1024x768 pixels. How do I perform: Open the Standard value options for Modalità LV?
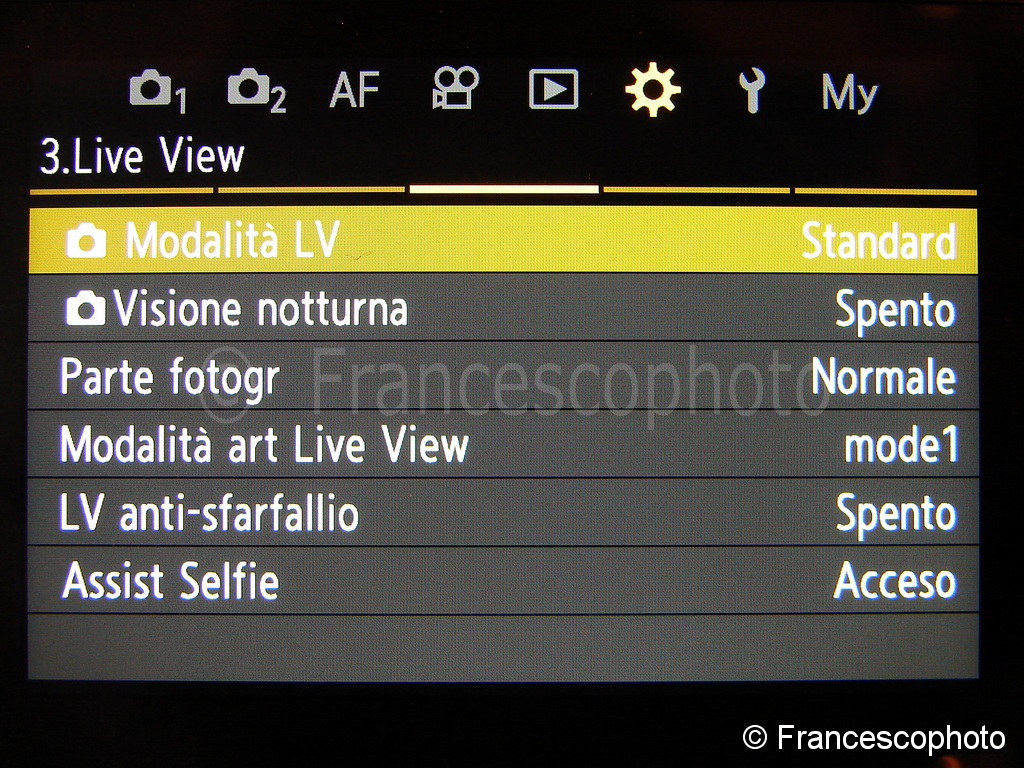[879, 242]
